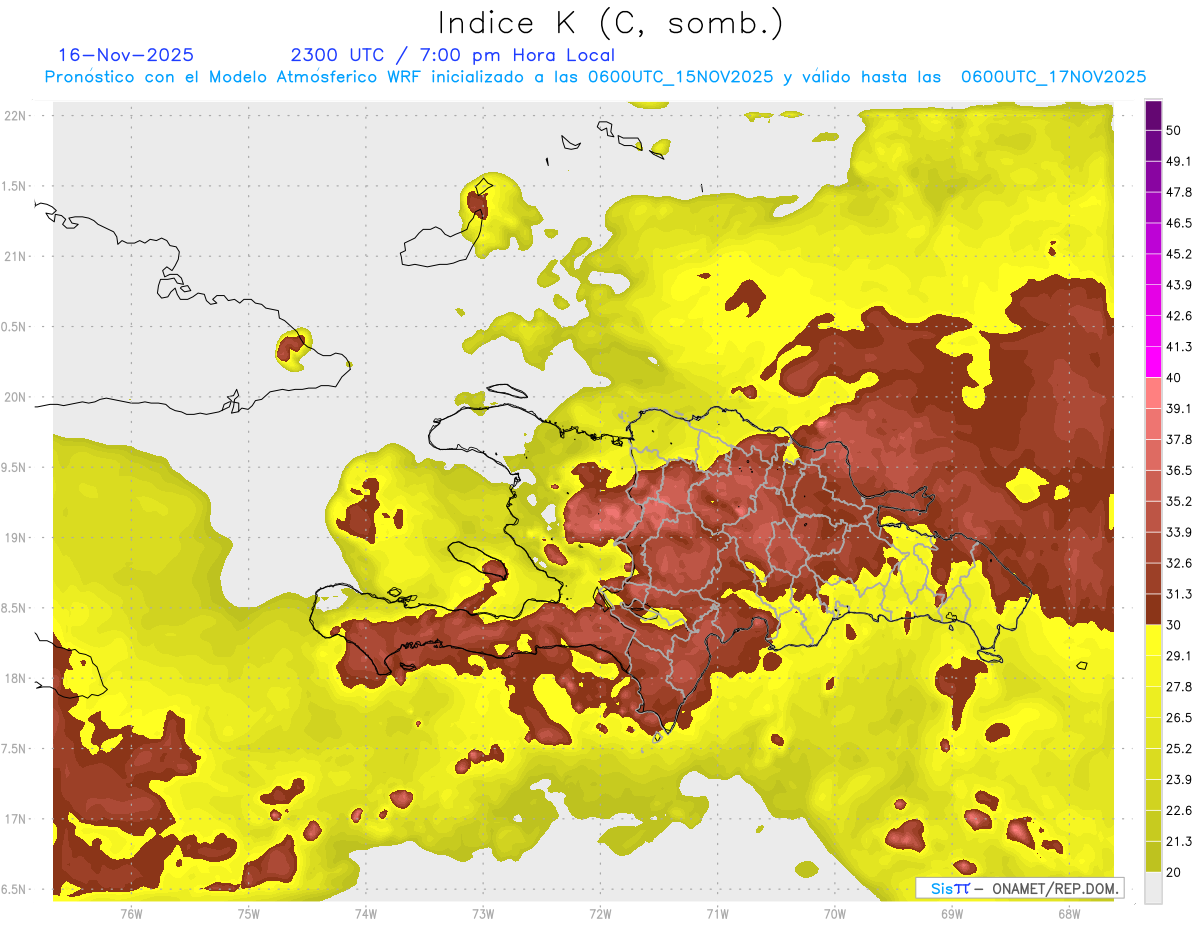
Task: Click the legend value '50'
Action: click(1174, 130)
